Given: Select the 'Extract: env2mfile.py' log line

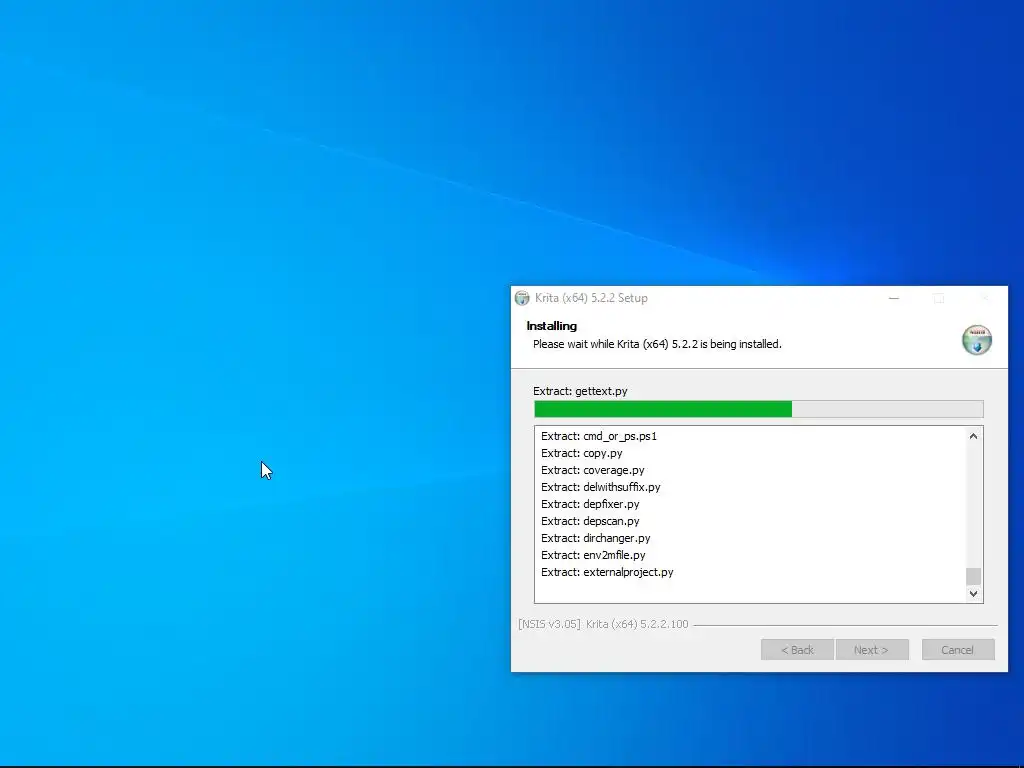Looking at the screenshot, I should (x=593, y=555).
